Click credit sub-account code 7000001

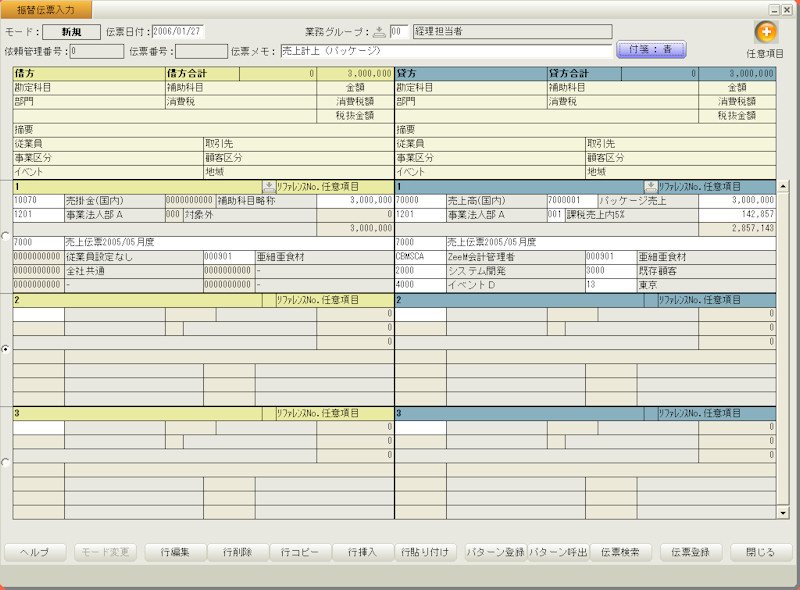tap(572, 201)
